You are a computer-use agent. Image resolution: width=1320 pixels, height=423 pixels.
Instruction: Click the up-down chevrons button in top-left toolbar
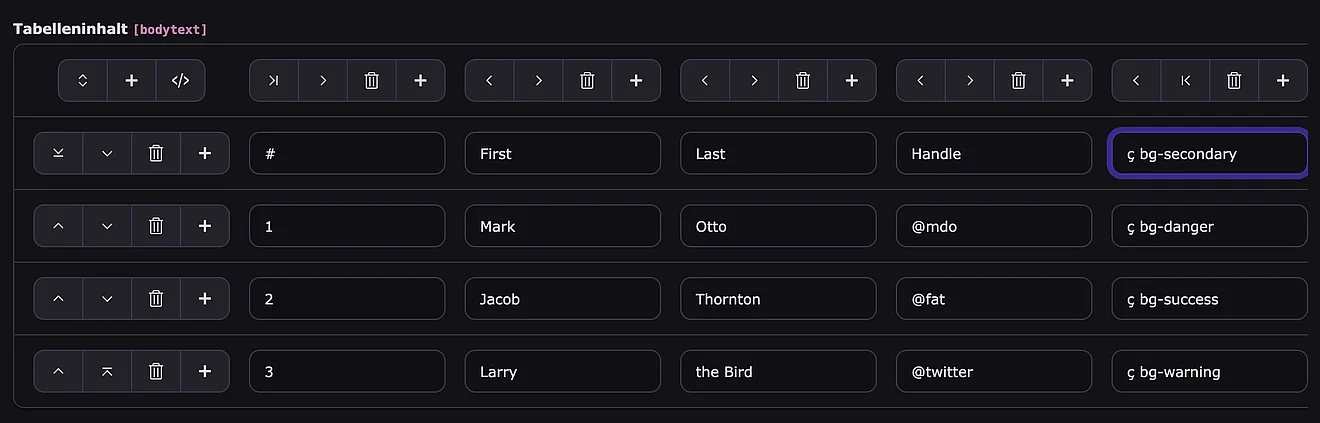pyautogui.click(x=83, y=81)
